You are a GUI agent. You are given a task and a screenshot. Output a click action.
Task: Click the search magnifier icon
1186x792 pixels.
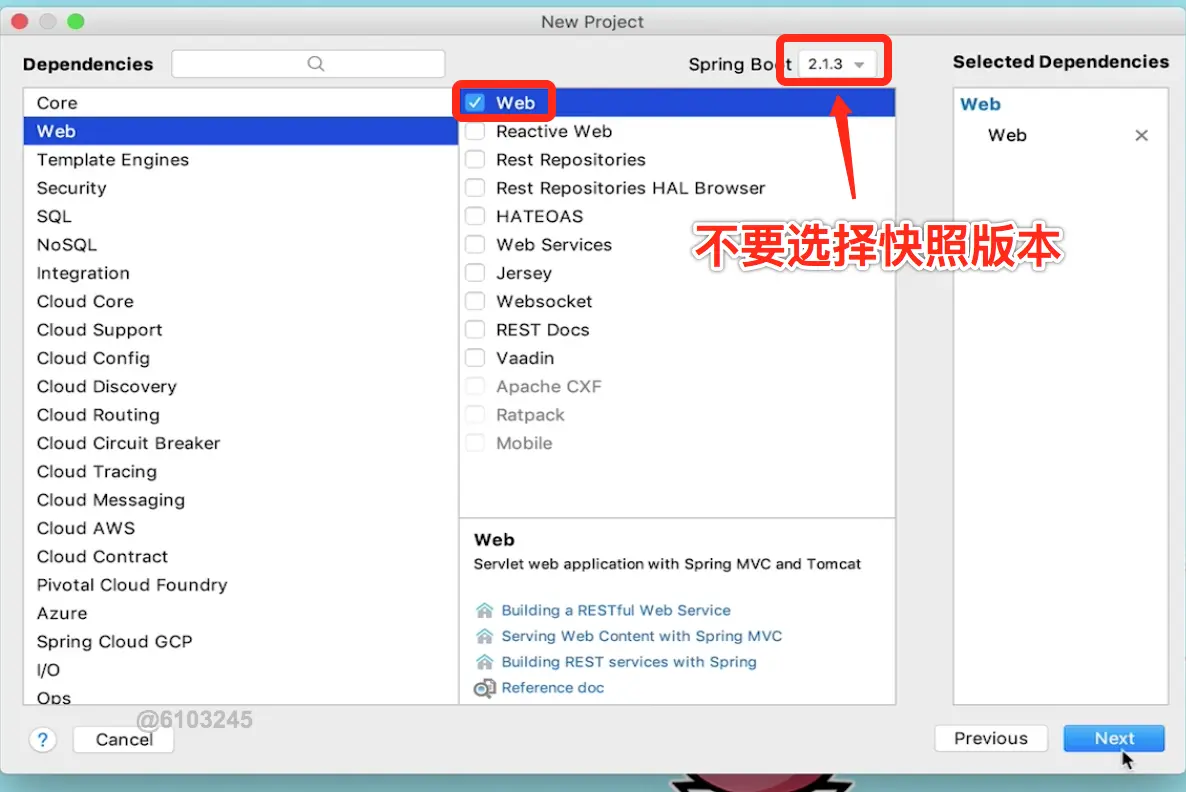315,64
